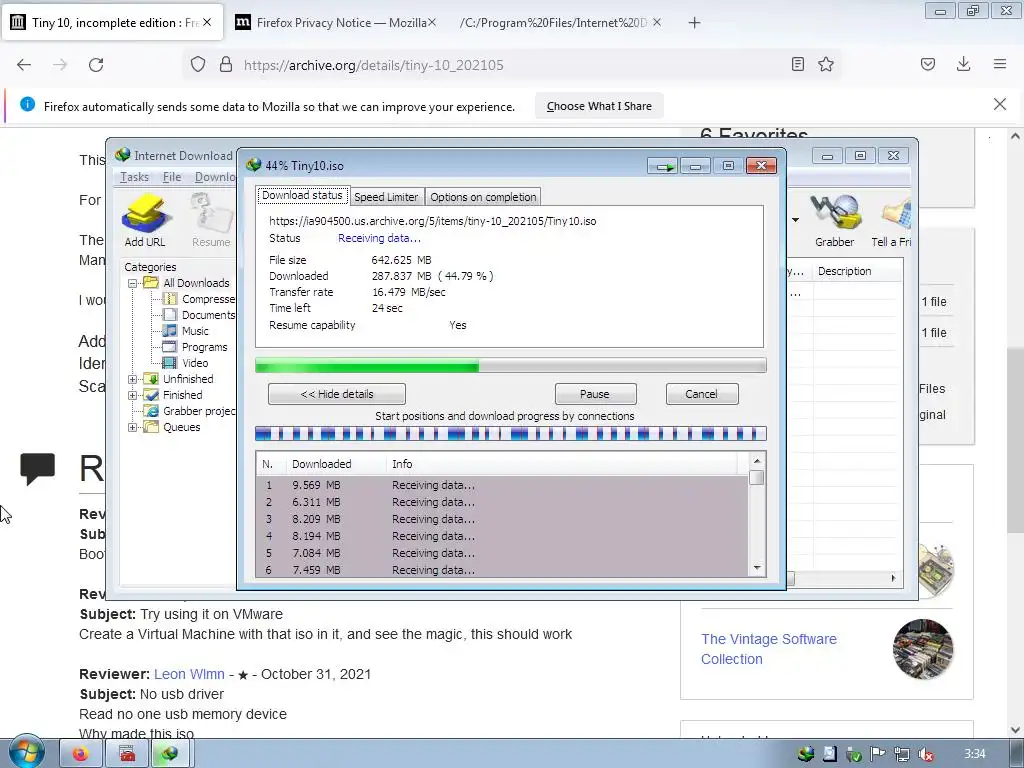Image resolution: width=1024 pixels, height=768 pixels.
Task: Pause the Tiny10.iso download
Action: click(x=595, y=394)
